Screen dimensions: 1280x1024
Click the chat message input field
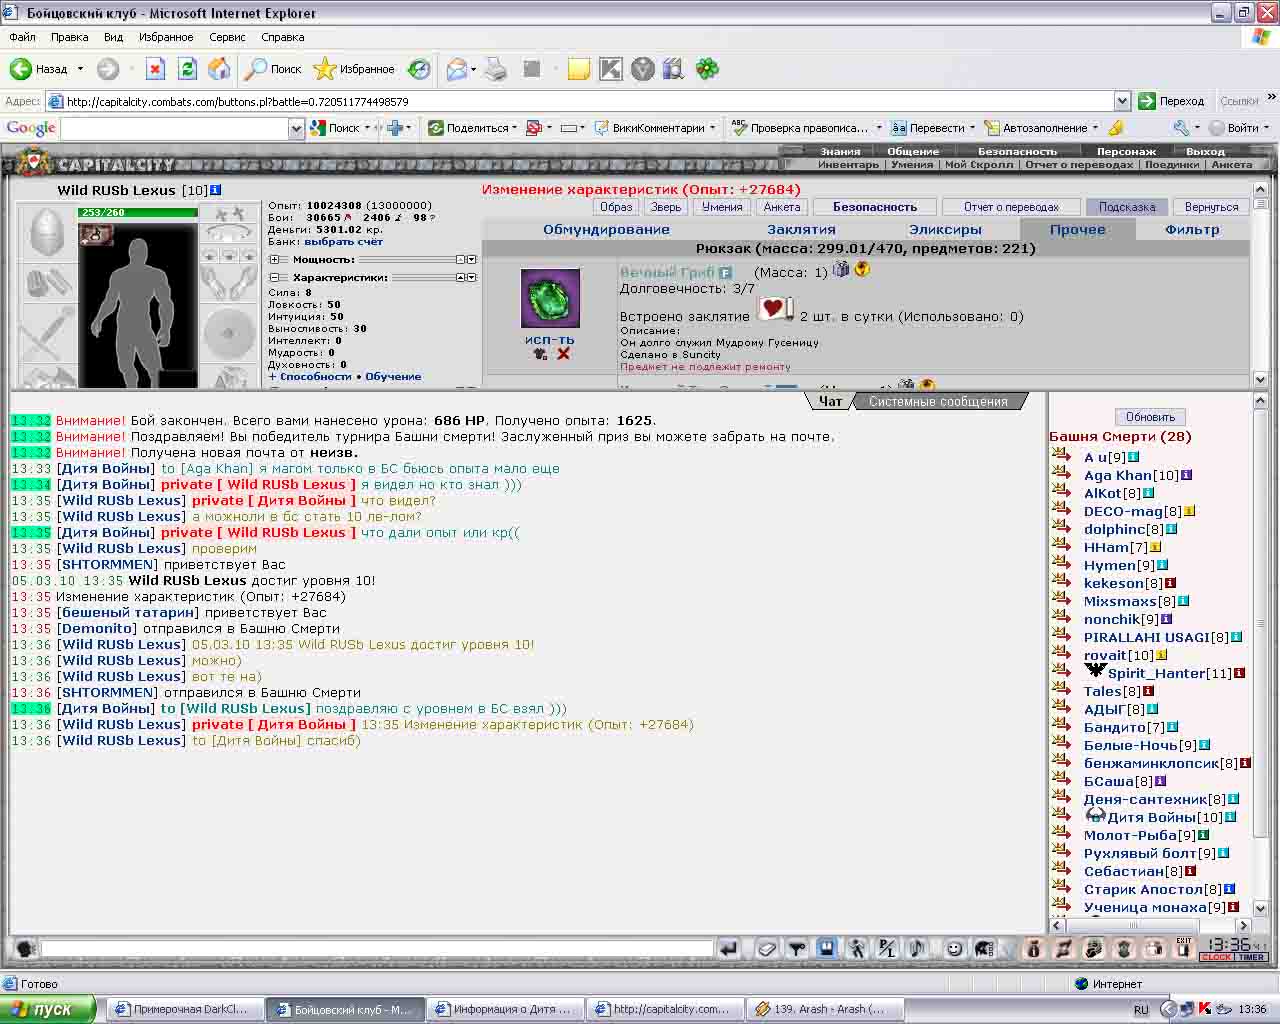click(x=377, y=947)
